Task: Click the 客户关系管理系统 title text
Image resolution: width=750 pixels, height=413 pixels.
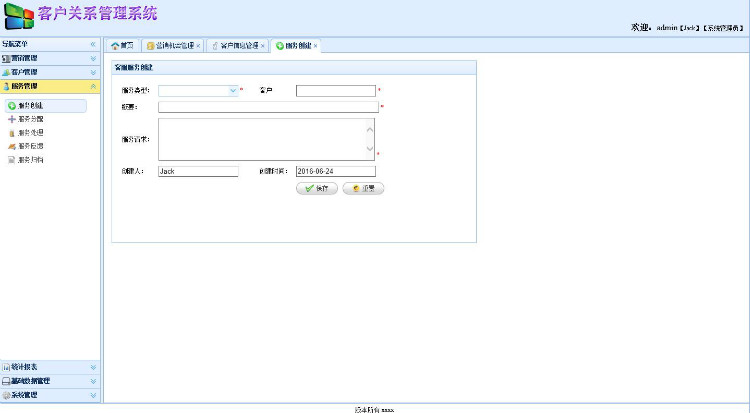Action: [x=98, y=13]
